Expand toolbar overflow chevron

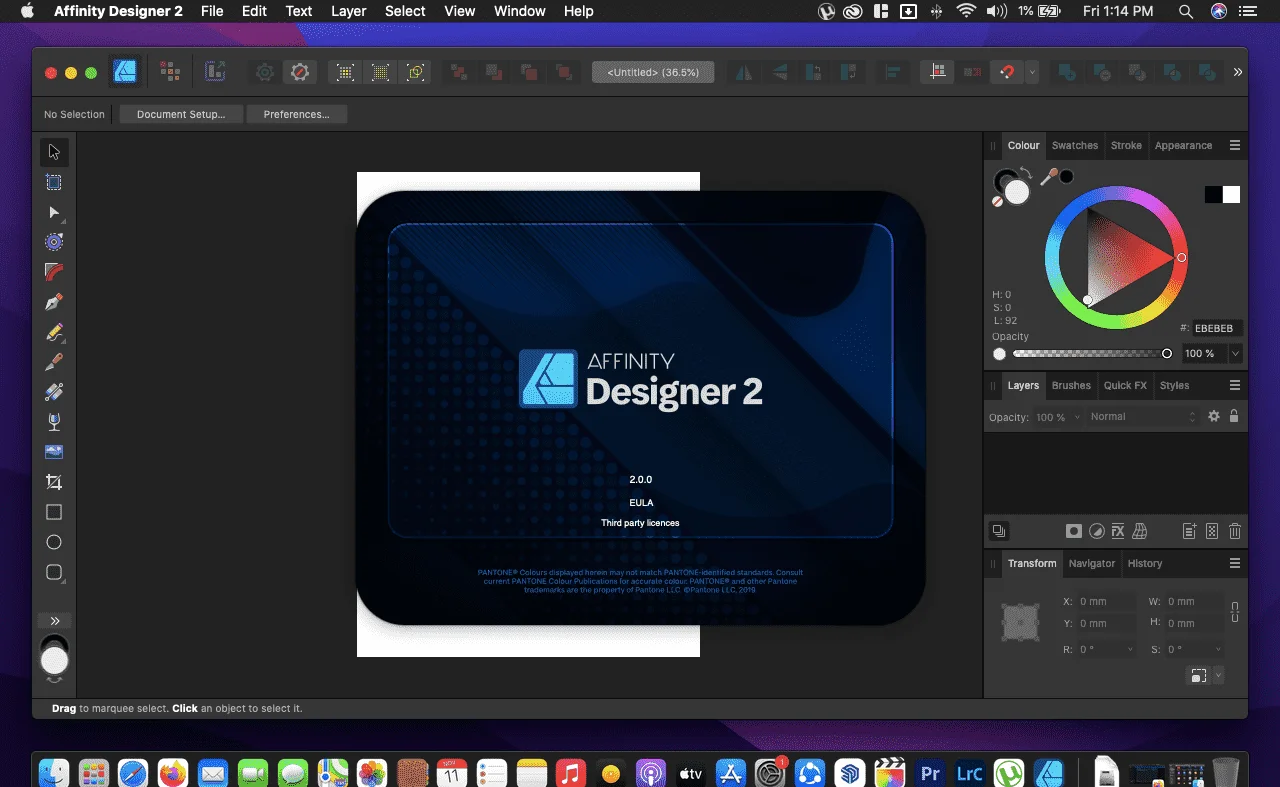(1237, 72)
